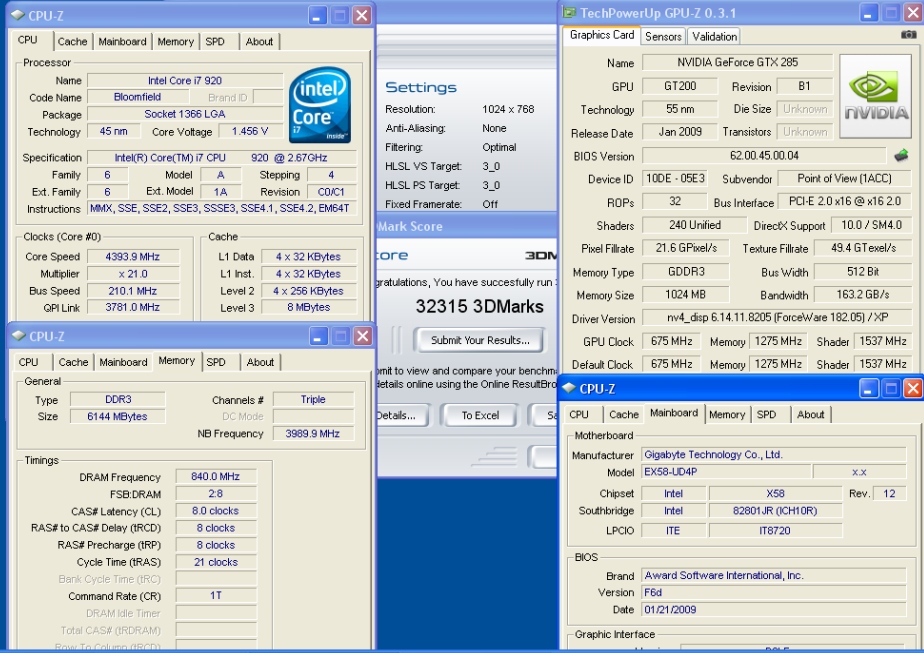
Task: Select Graphics Card tab in GPU-Z
Action: (x=602, y=35)
